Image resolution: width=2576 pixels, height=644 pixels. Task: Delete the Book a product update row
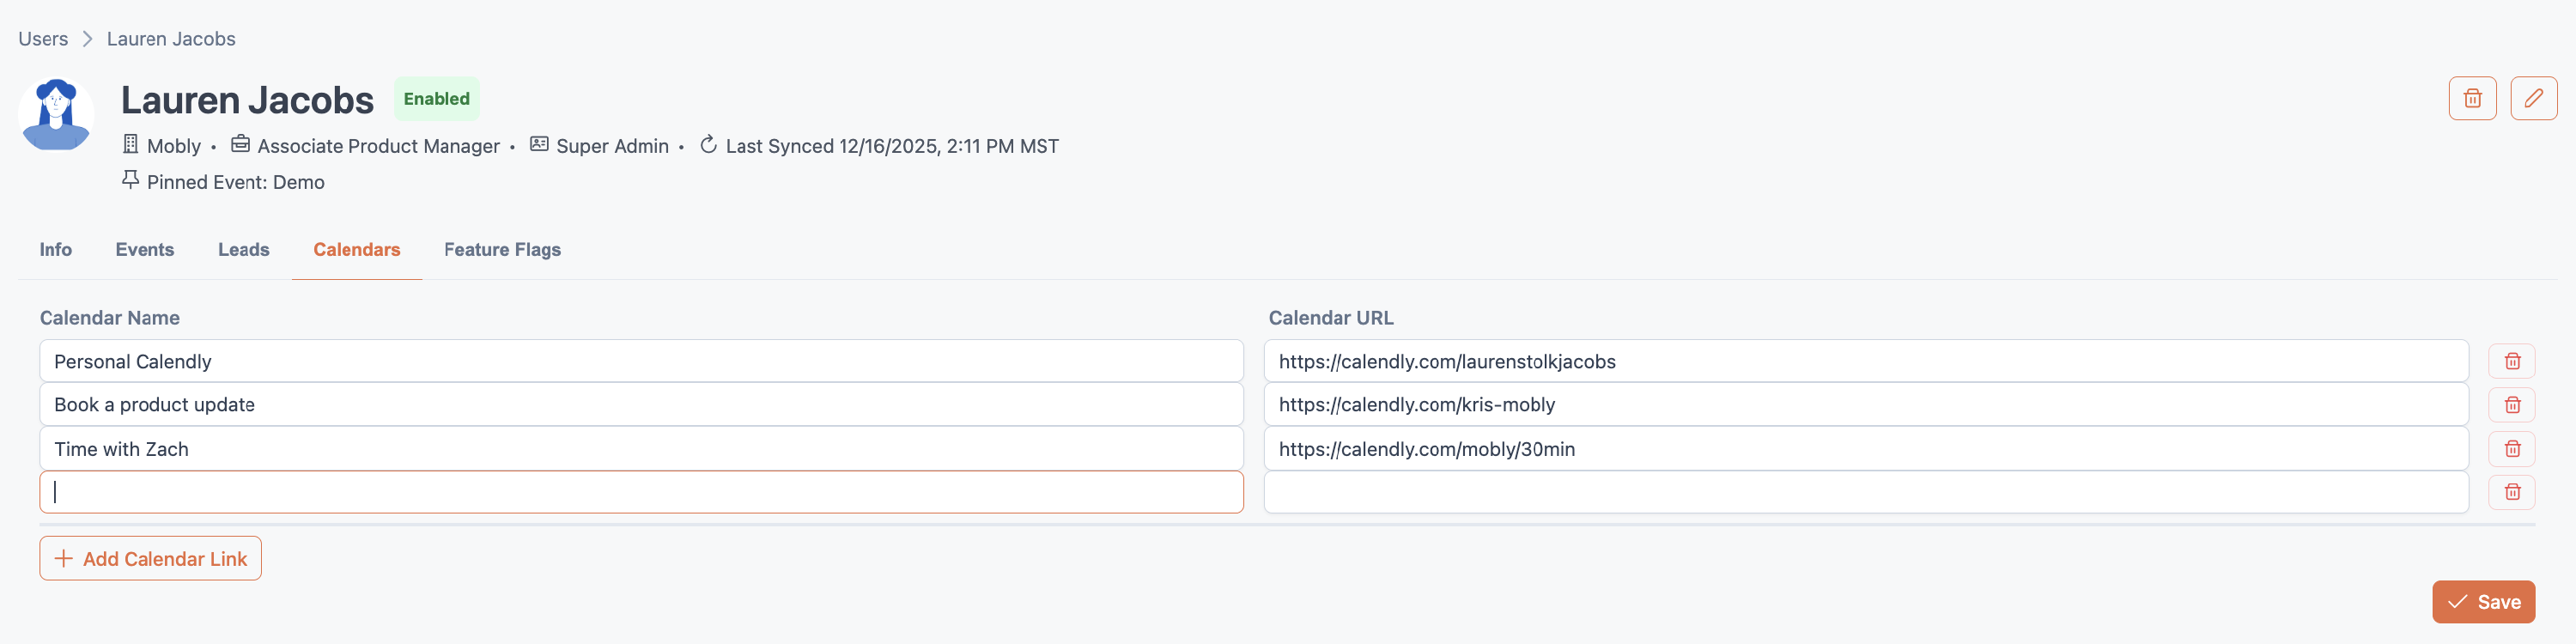[2511, 405]
